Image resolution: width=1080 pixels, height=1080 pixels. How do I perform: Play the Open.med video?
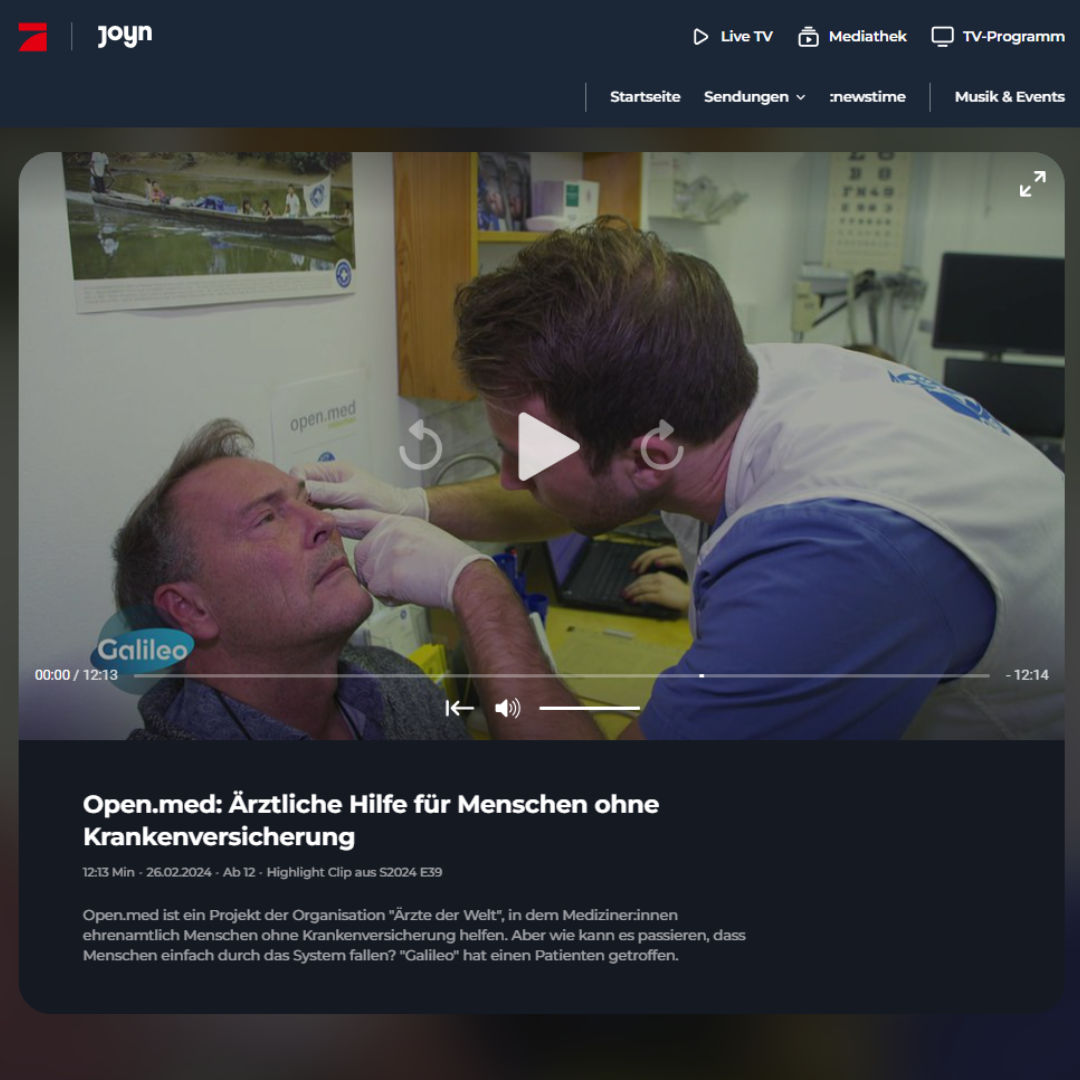pyautogui.click(x=546, y=446)
